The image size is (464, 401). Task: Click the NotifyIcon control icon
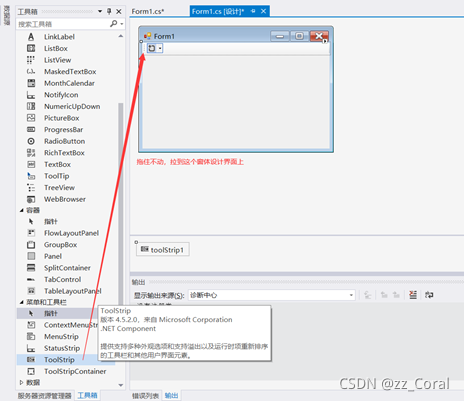coord(31,95)
